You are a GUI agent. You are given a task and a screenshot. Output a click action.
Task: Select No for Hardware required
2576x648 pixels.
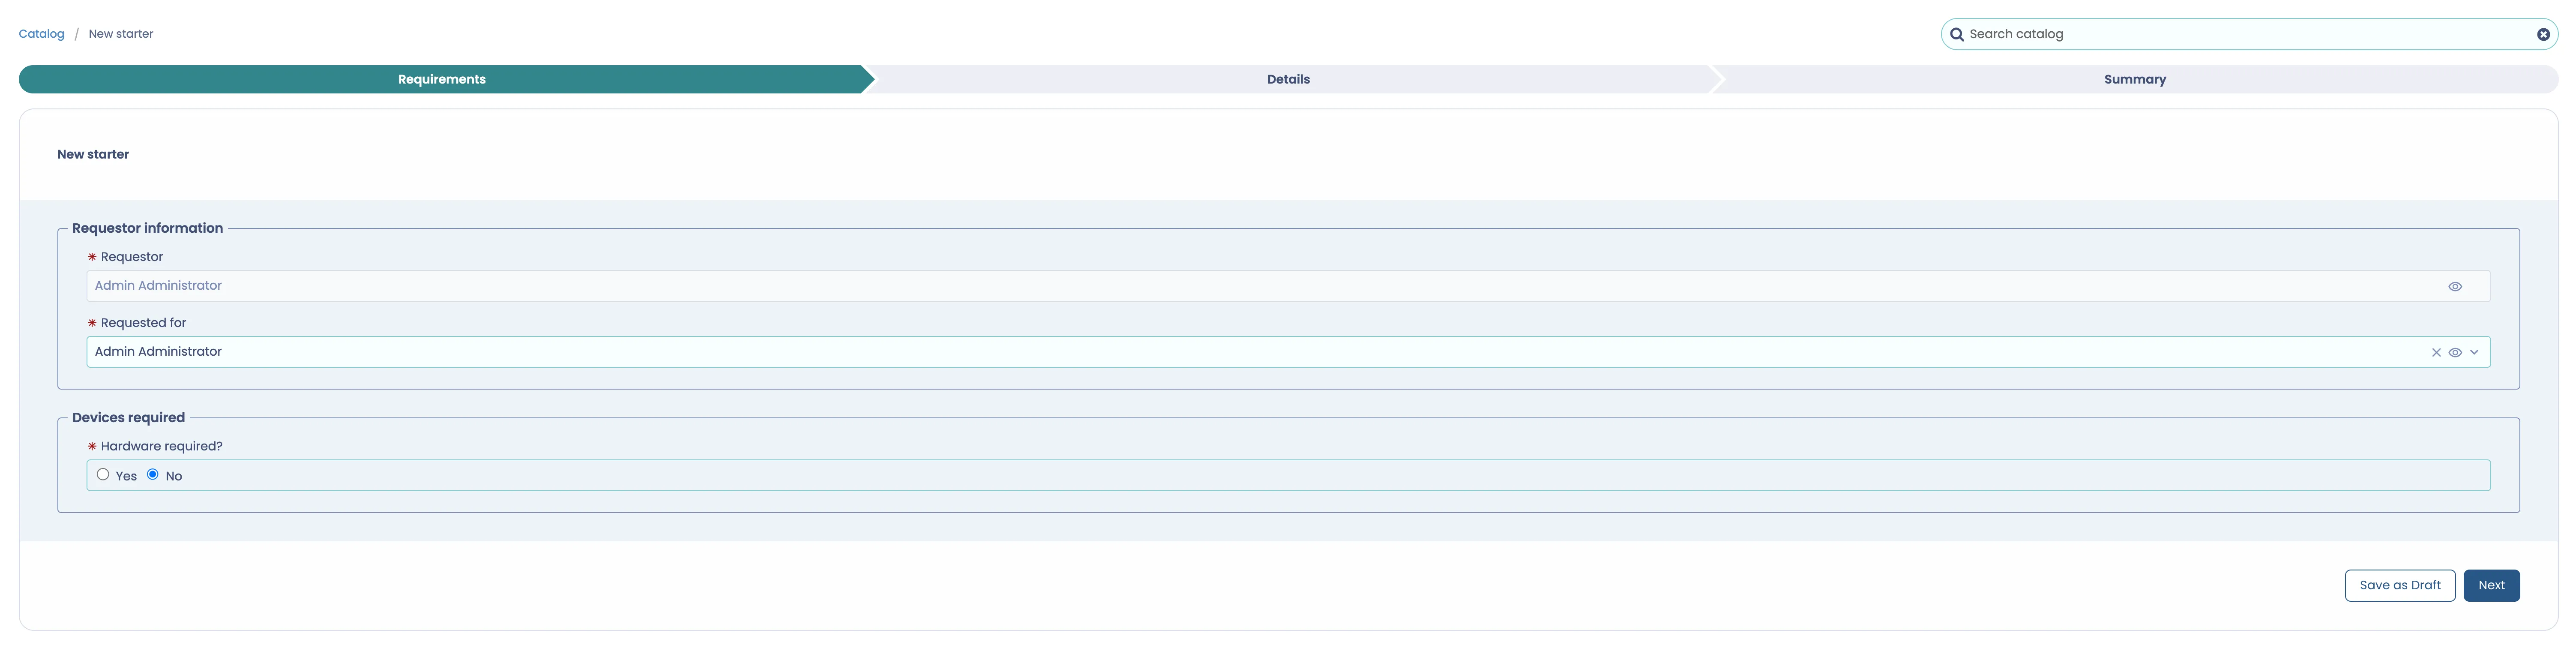point(153,475)
